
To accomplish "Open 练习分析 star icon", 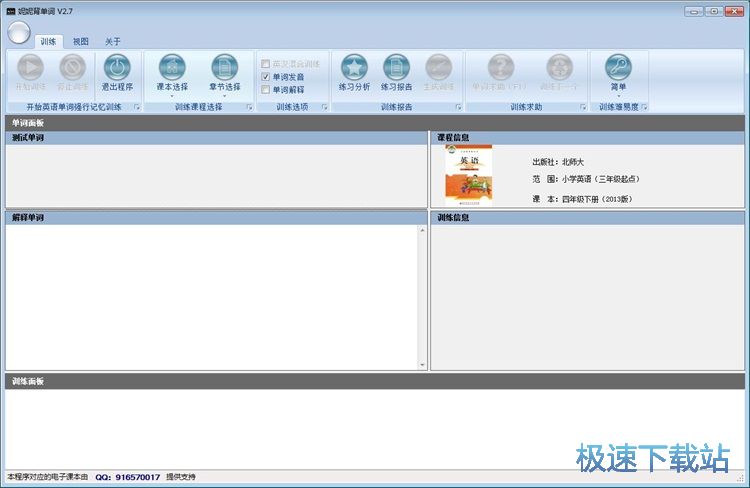I will [354, 68].
